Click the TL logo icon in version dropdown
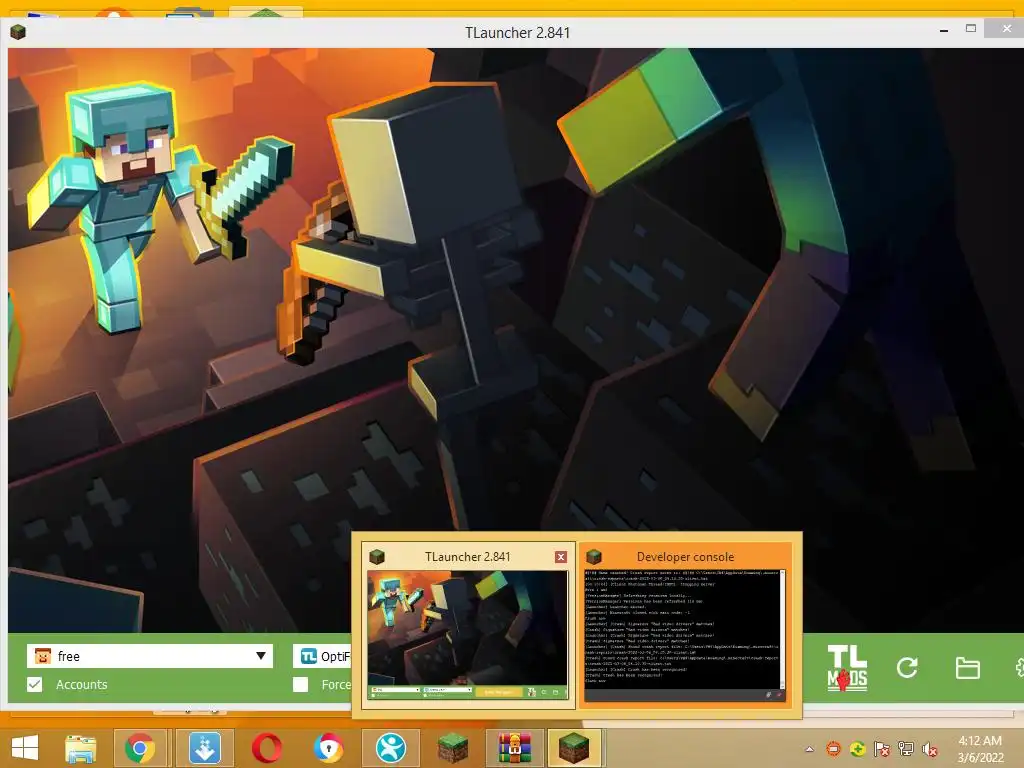Viewport: 1024px width, 768px height. point(308,656)
